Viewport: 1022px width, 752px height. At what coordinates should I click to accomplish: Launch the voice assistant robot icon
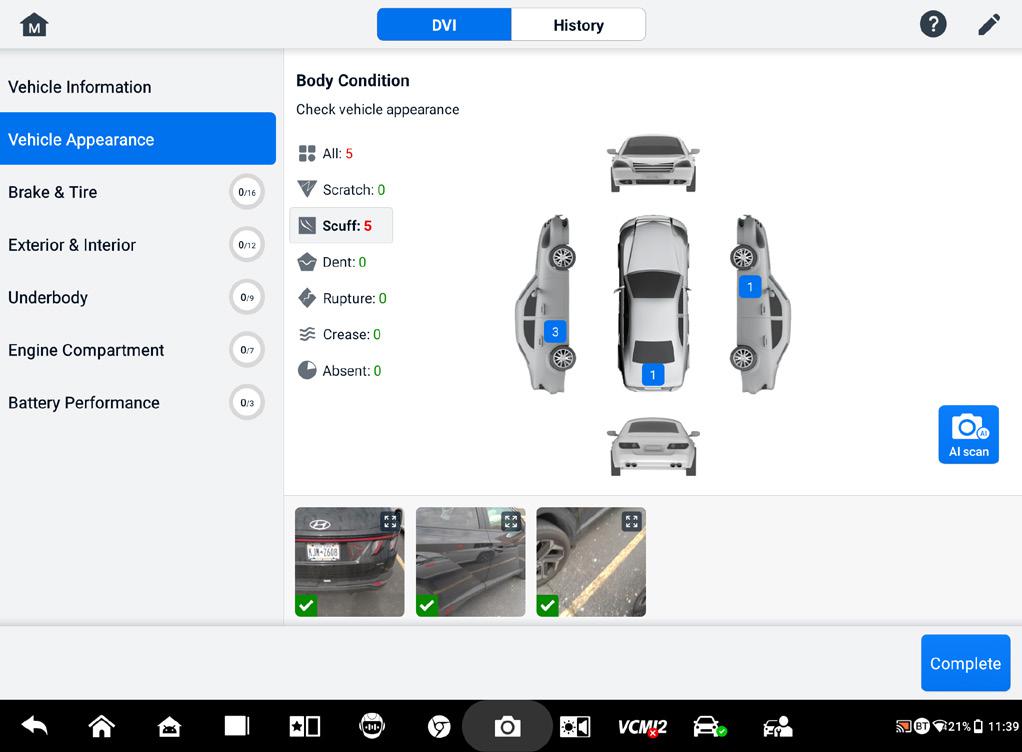(x=372, y=726)
